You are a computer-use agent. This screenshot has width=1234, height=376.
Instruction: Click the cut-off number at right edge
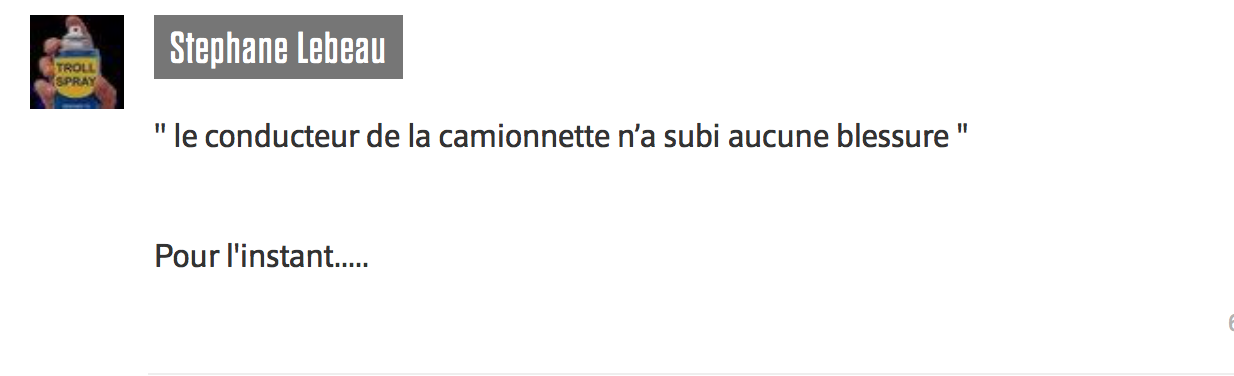click(x=1230, y=322)
